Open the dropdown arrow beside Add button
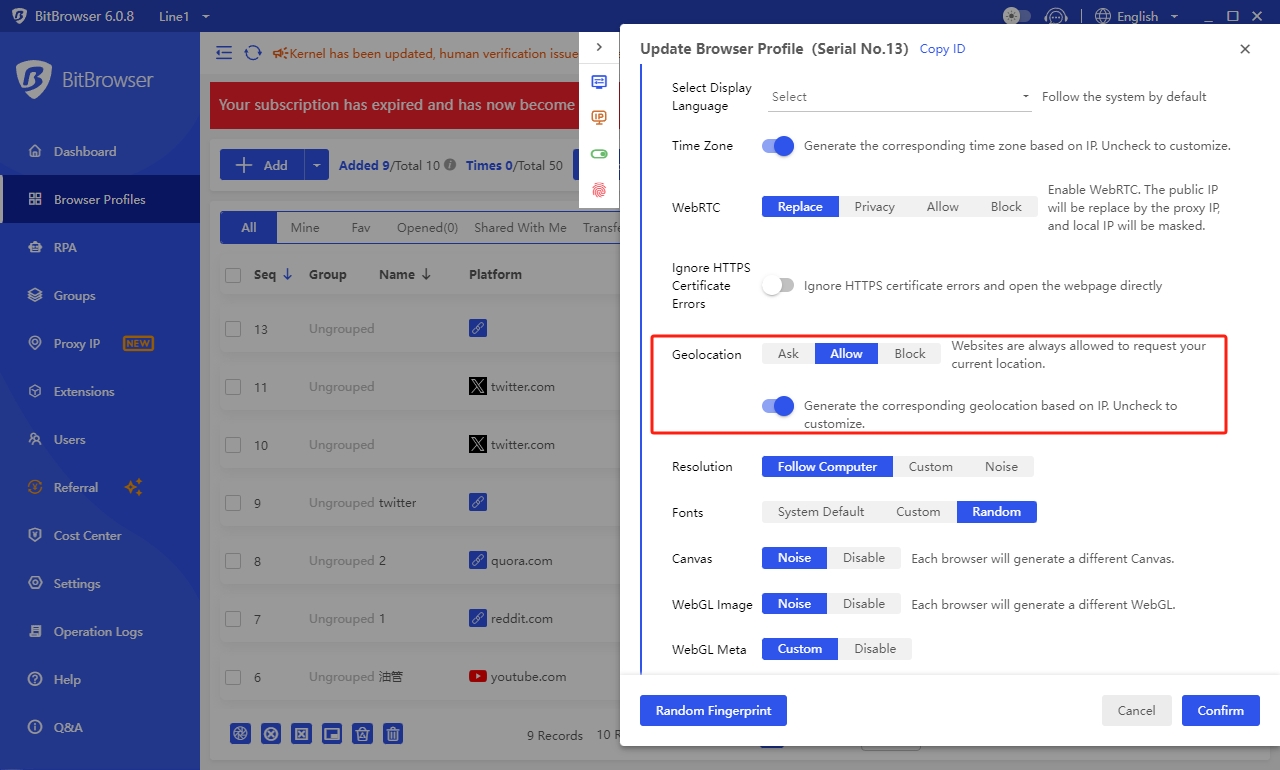 tap(317, 165)
